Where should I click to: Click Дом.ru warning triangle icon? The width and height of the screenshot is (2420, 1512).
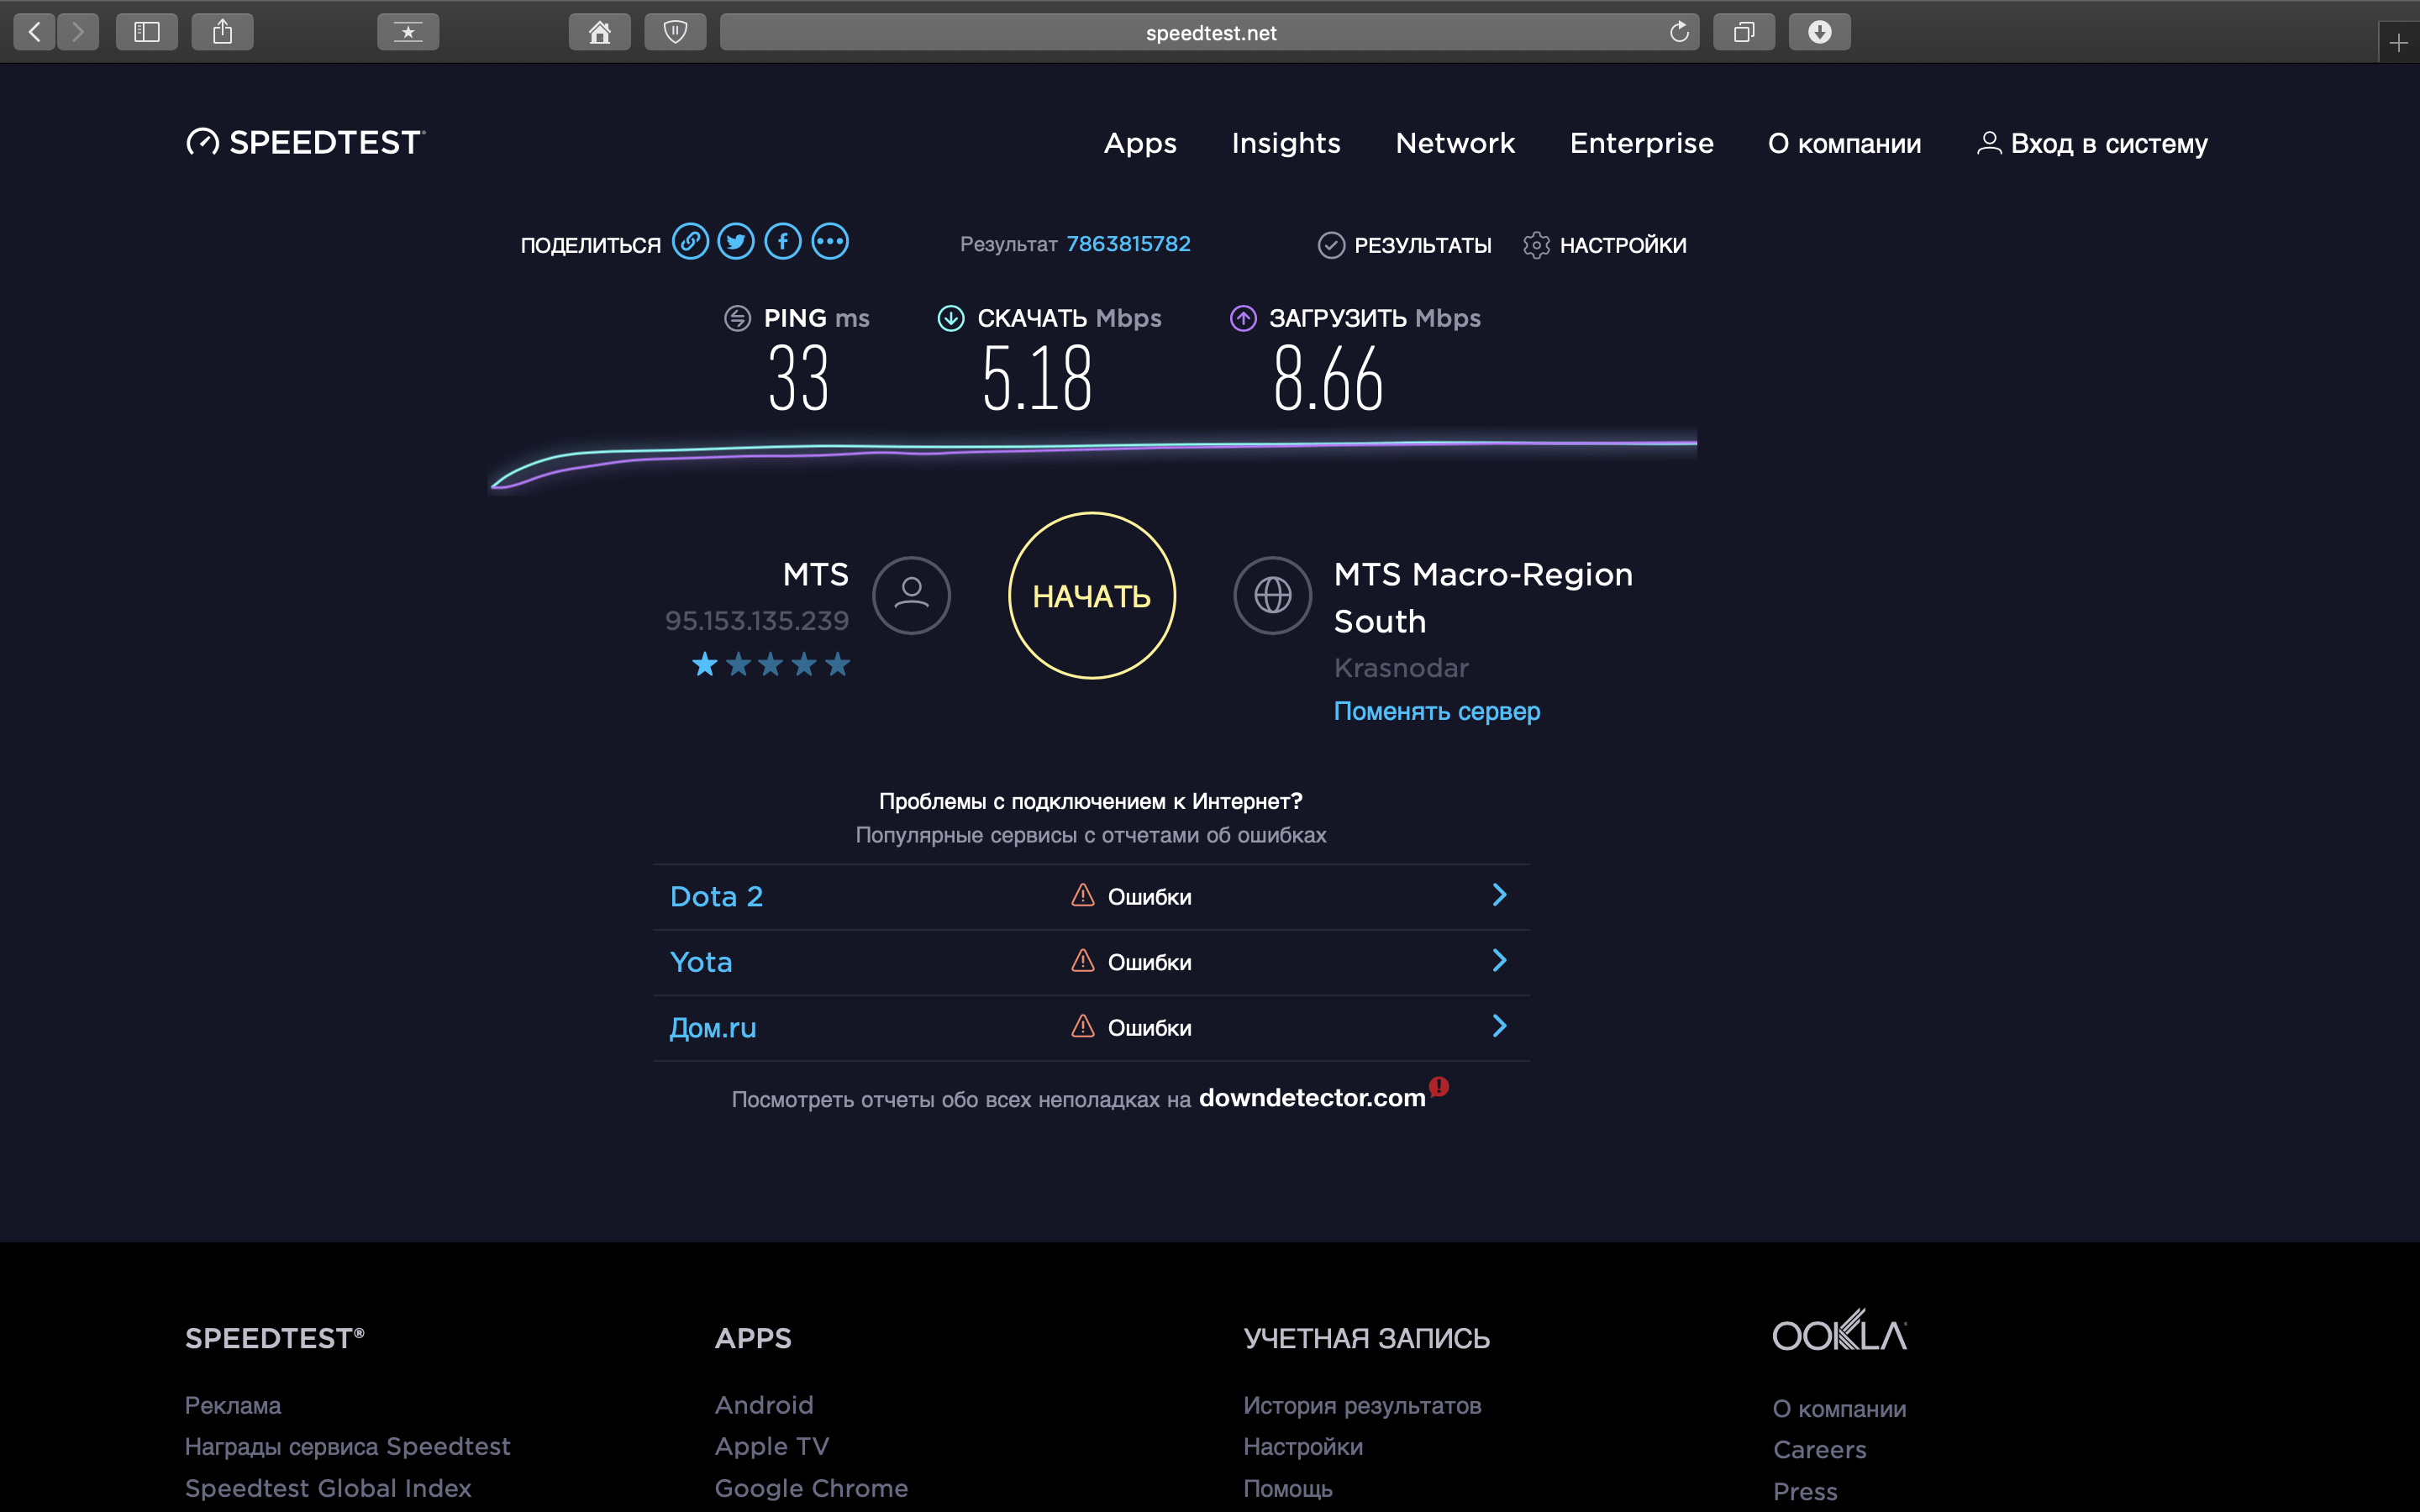pyautogui.click(x=1083, y=1026)
